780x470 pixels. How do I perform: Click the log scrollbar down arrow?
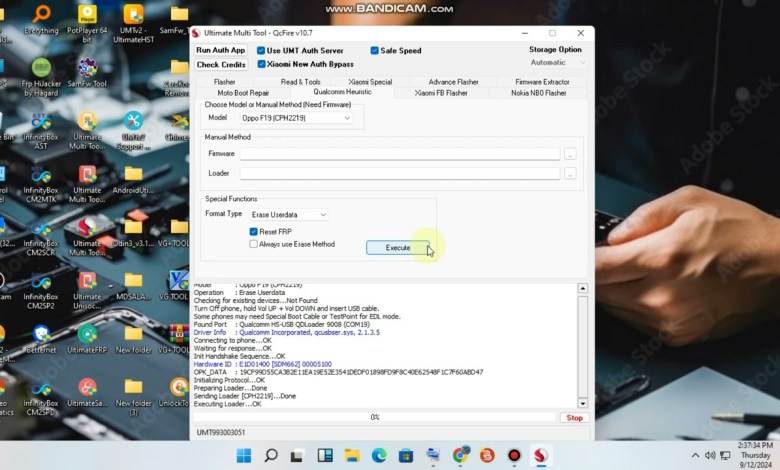coord(583,403)
